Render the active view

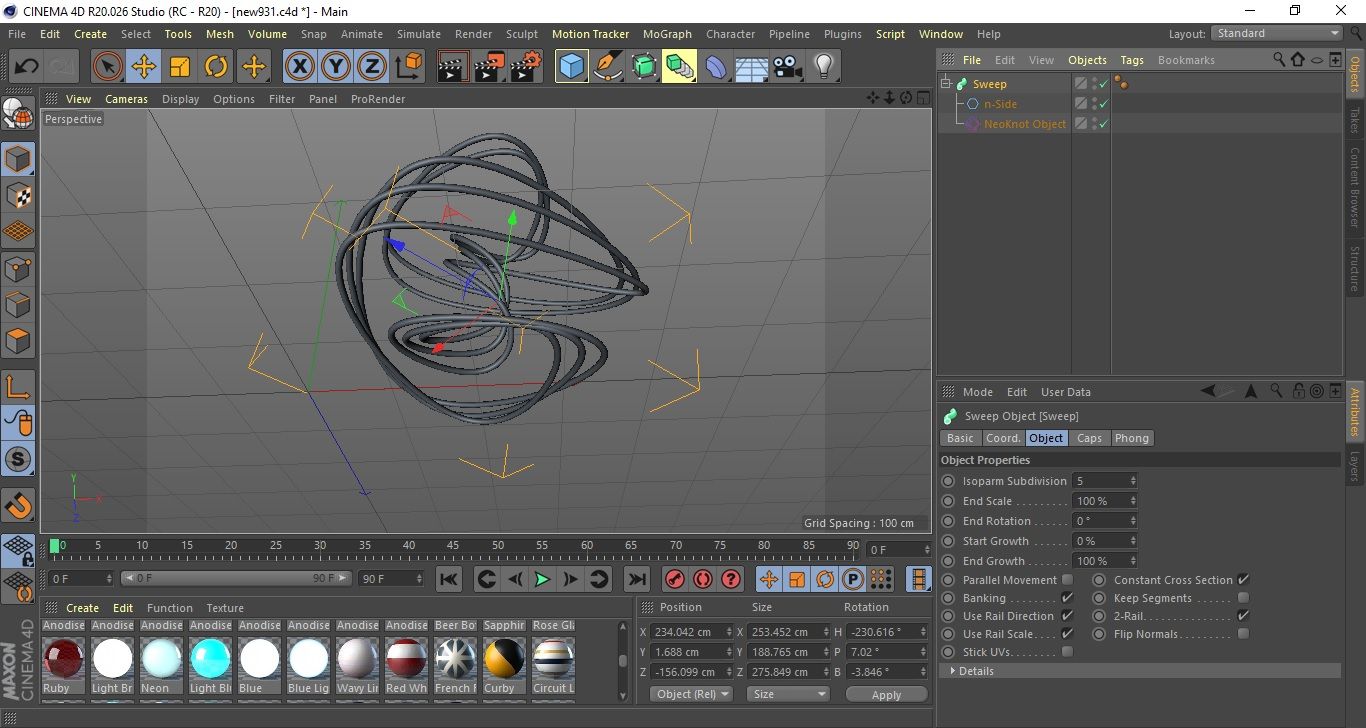454,67
